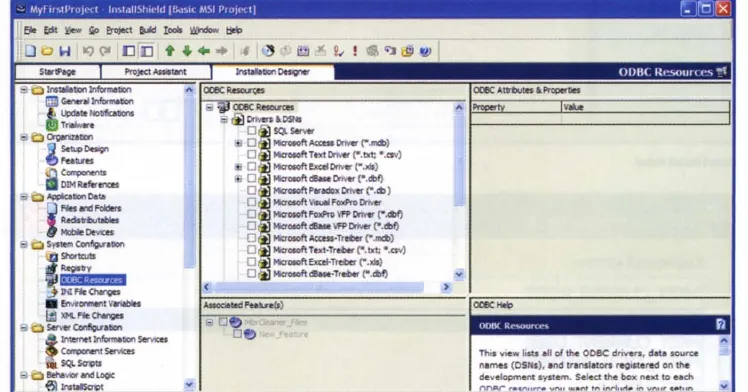Open the Setup Design view
This screenshot has height=392, width=748.
(84, 149)
